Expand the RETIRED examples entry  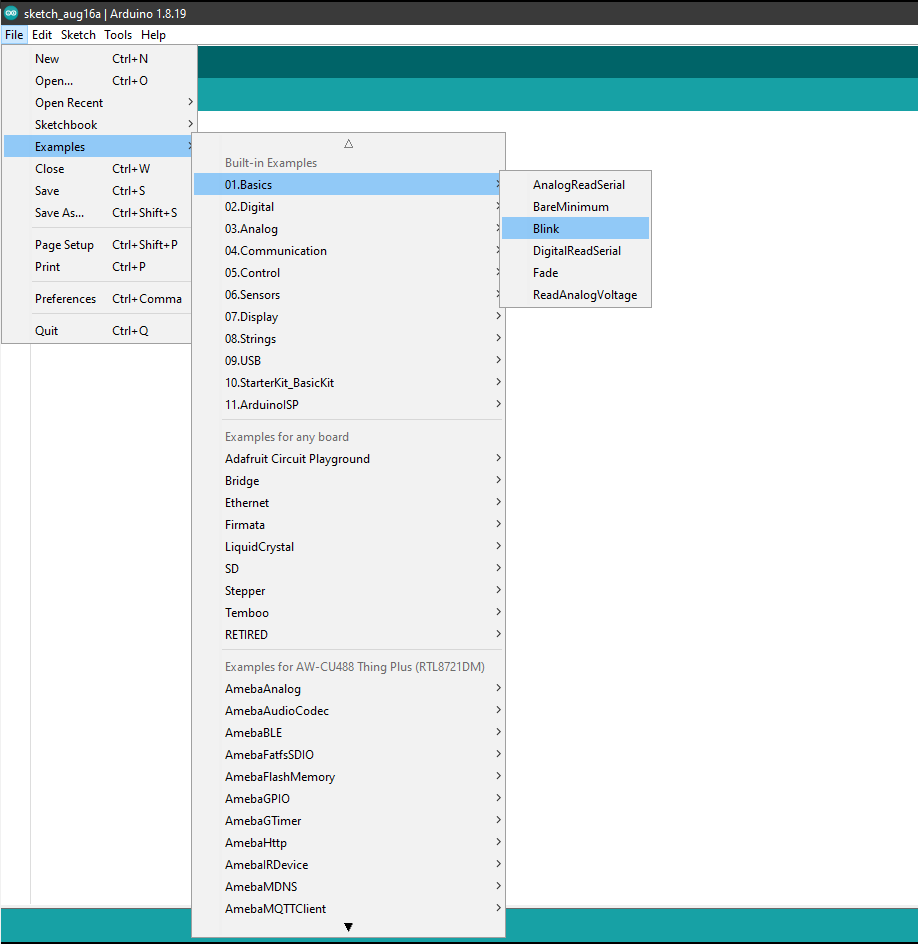(349, 635)
